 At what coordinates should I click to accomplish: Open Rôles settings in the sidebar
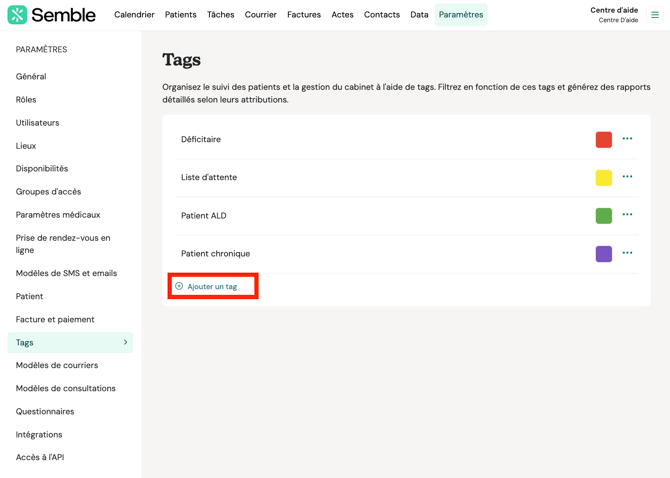tap(26, 100)
